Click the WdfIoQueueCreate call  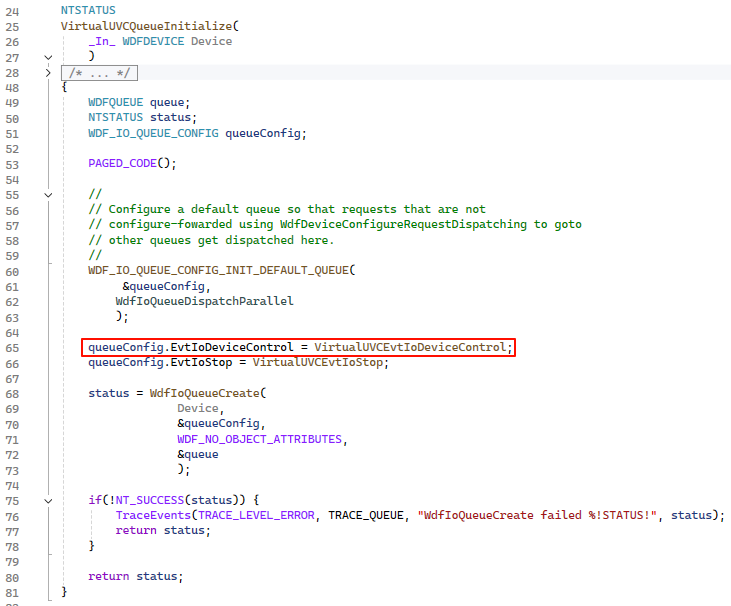coord(205,393)
